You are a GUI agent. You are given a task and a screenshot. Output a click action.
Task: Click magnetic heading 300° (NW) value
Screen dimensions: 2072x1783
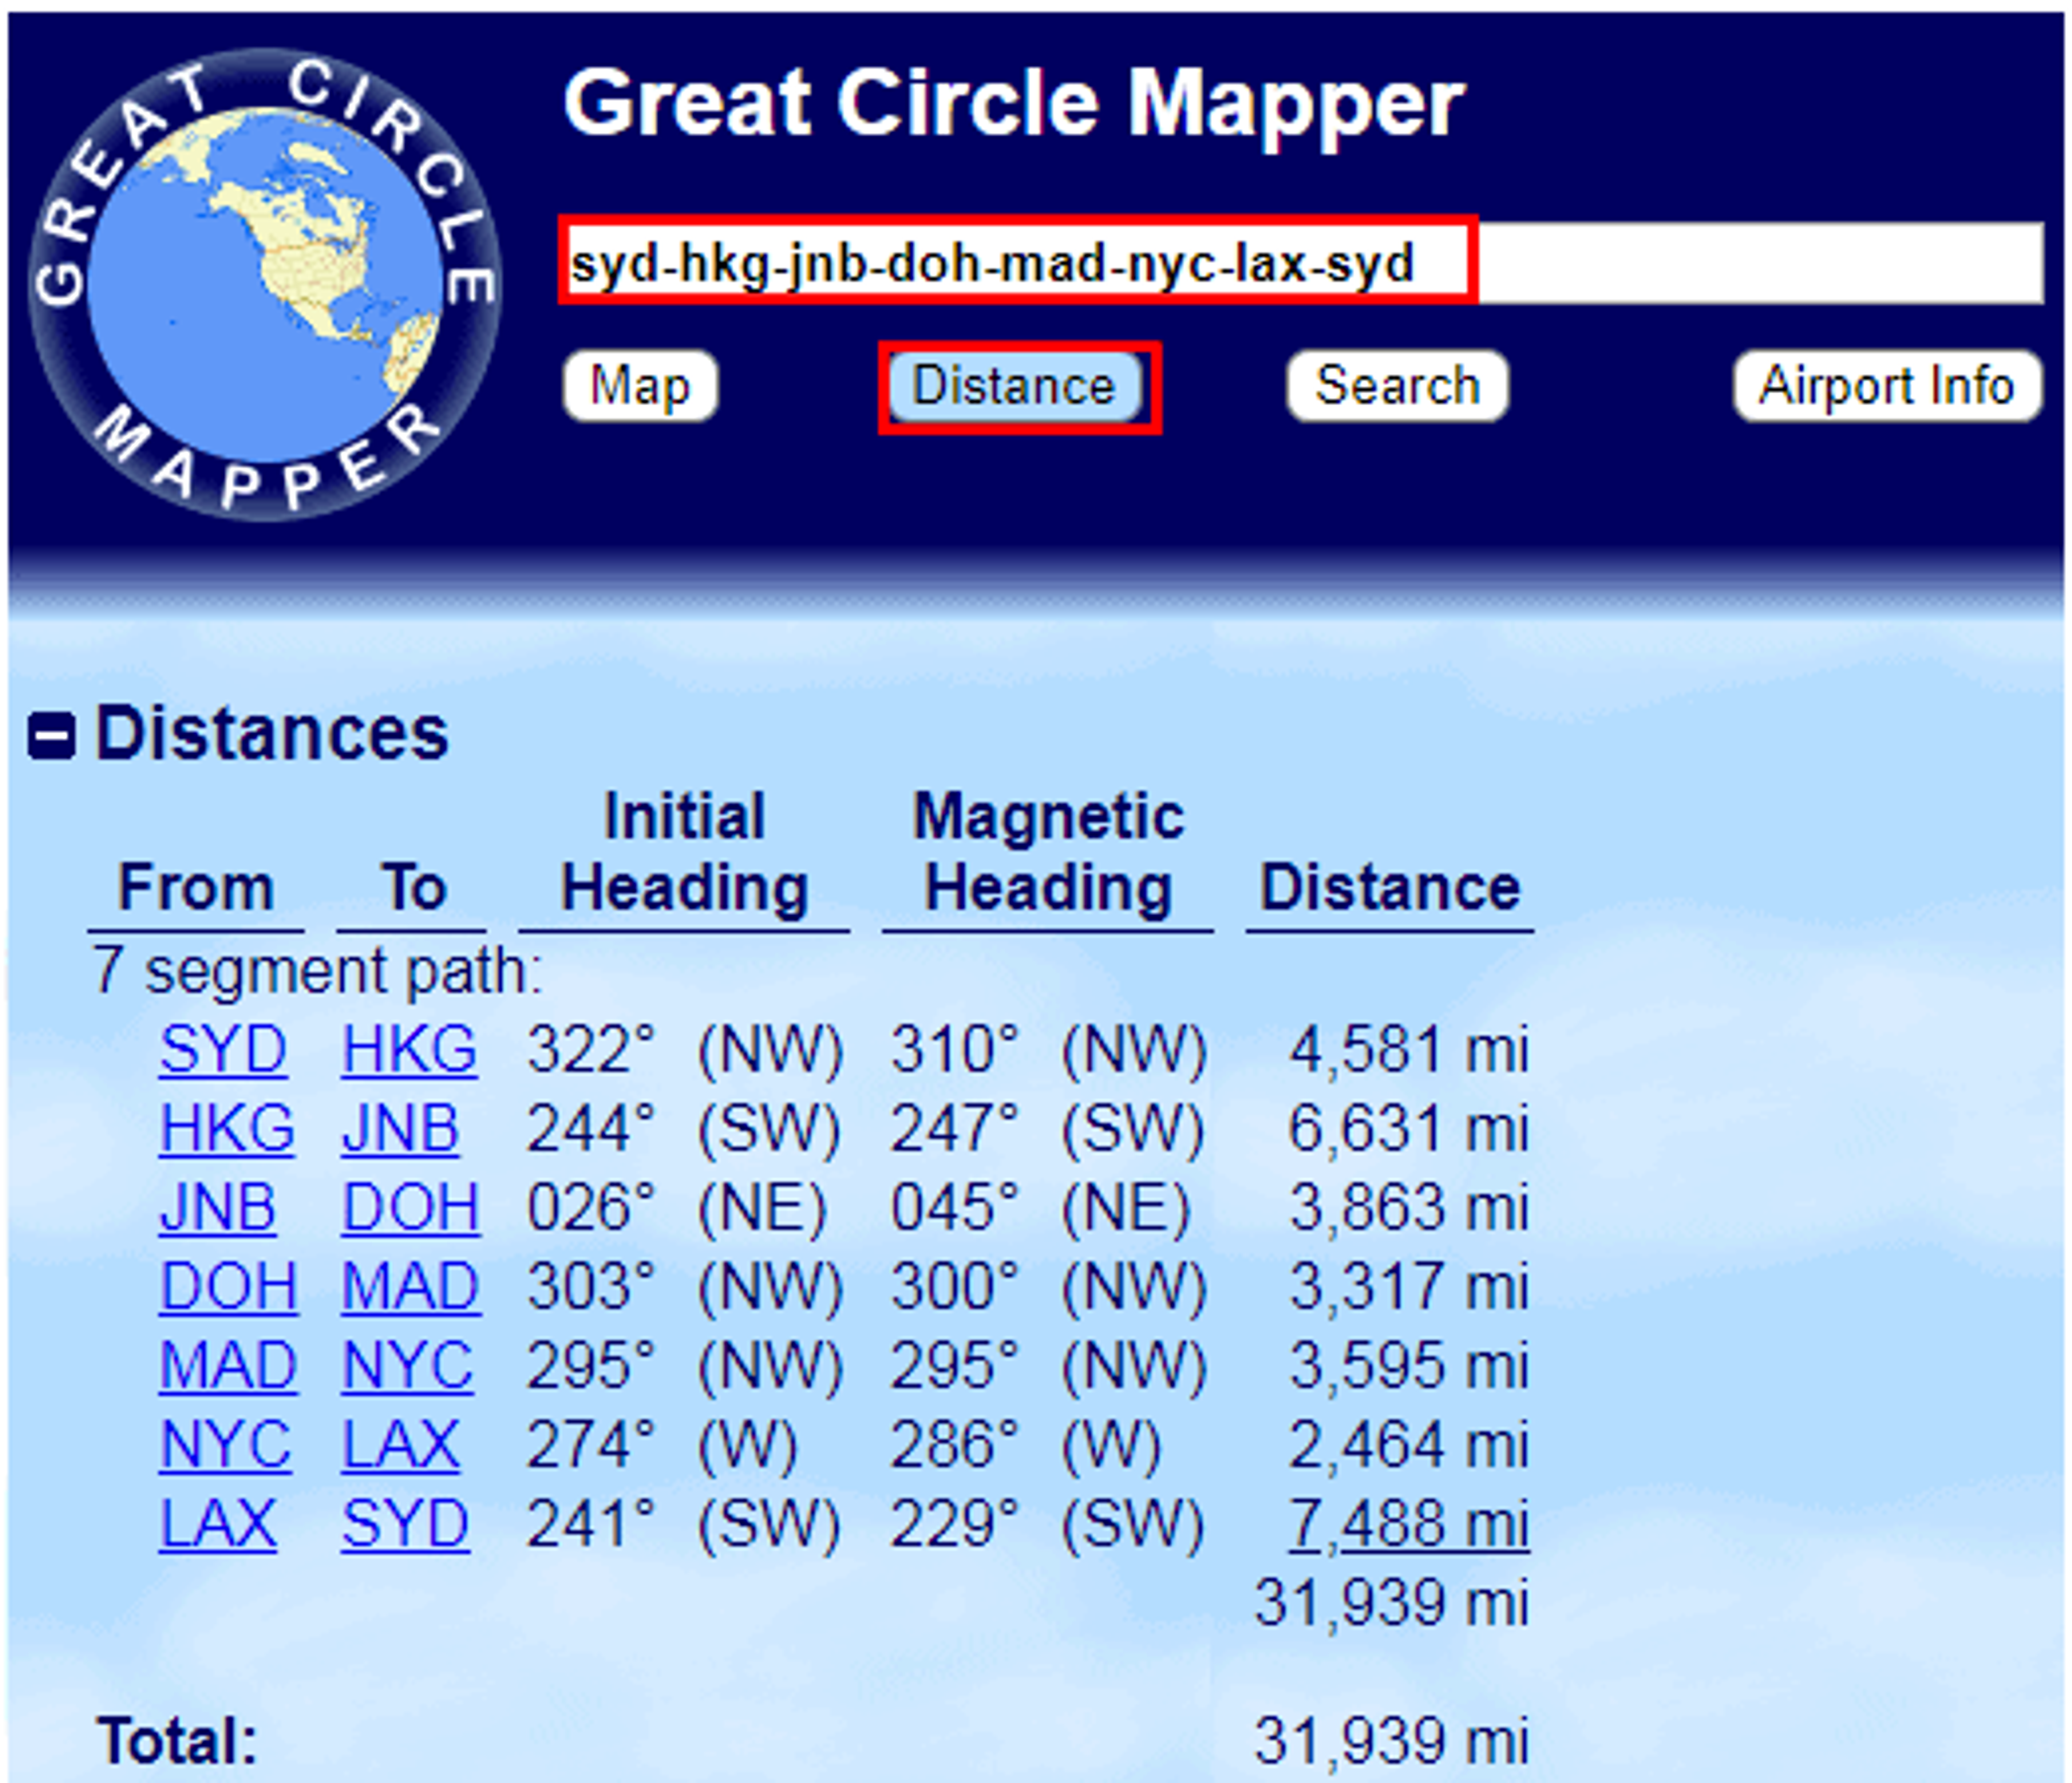click(x=1050, y=1287)
